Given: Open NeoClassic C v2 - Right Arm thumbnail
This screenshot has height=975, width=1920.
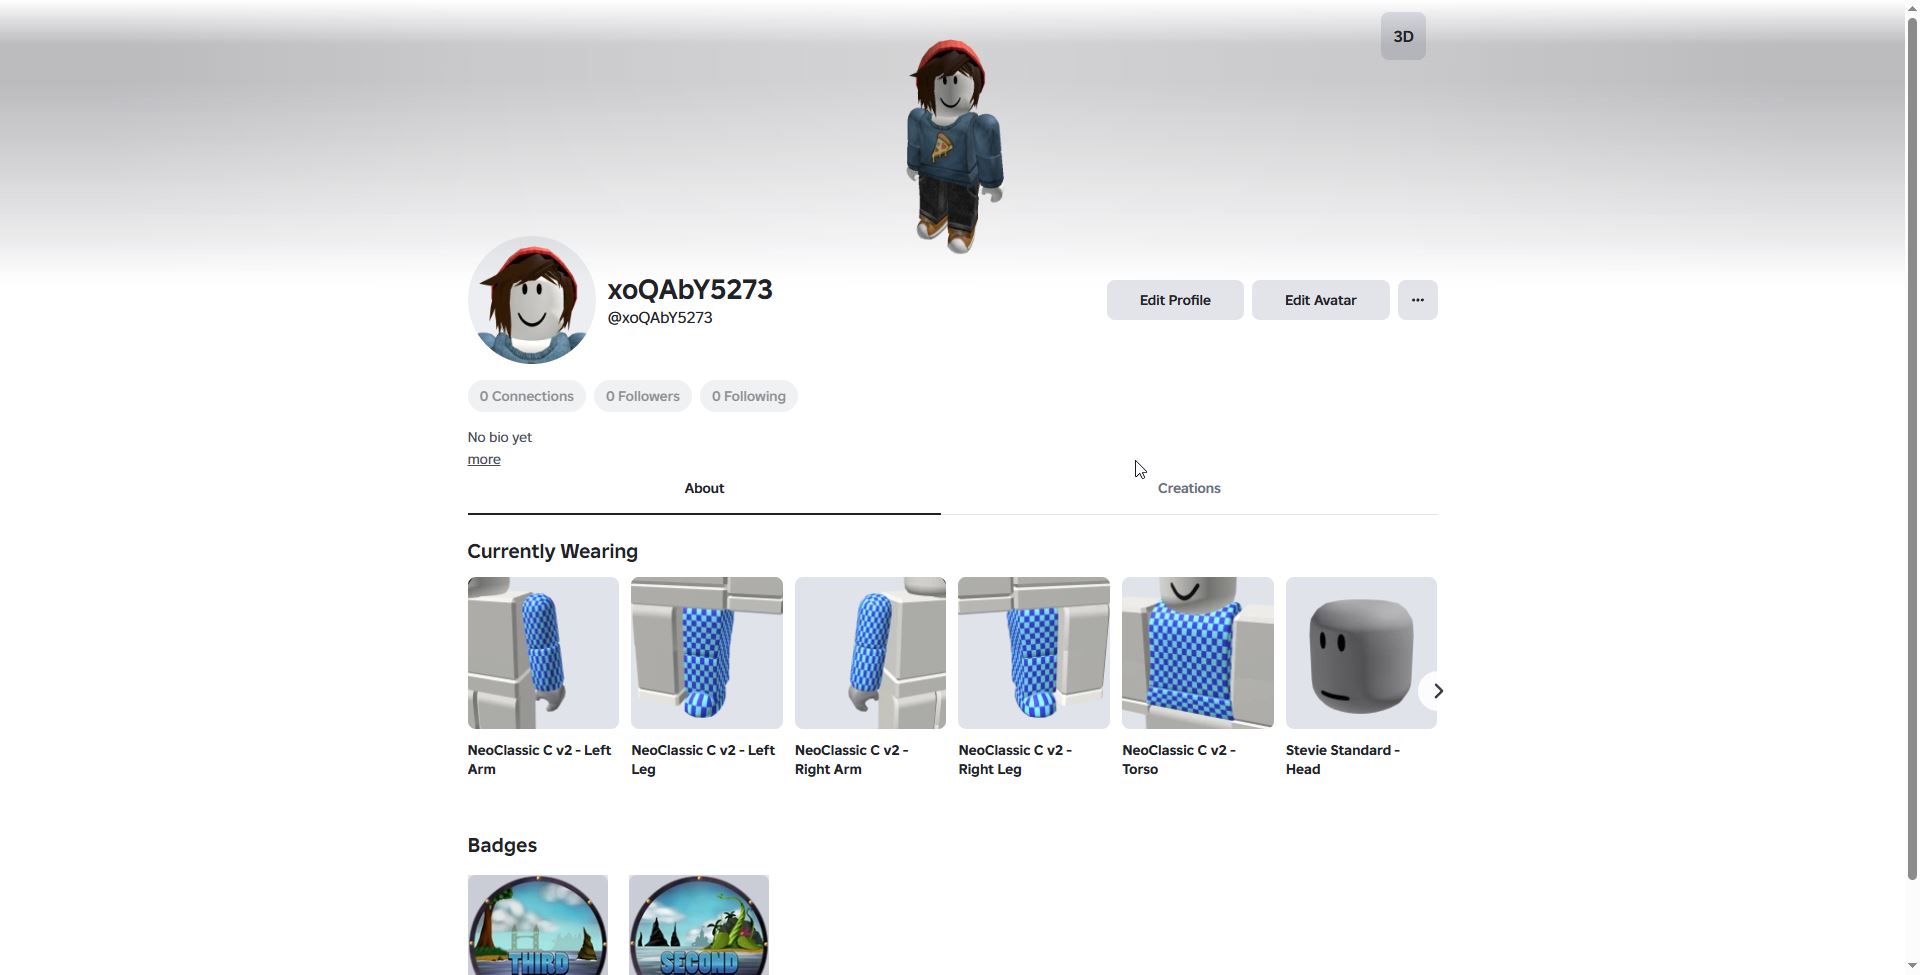Looking at the screenshot, I should tap(870, 653).
